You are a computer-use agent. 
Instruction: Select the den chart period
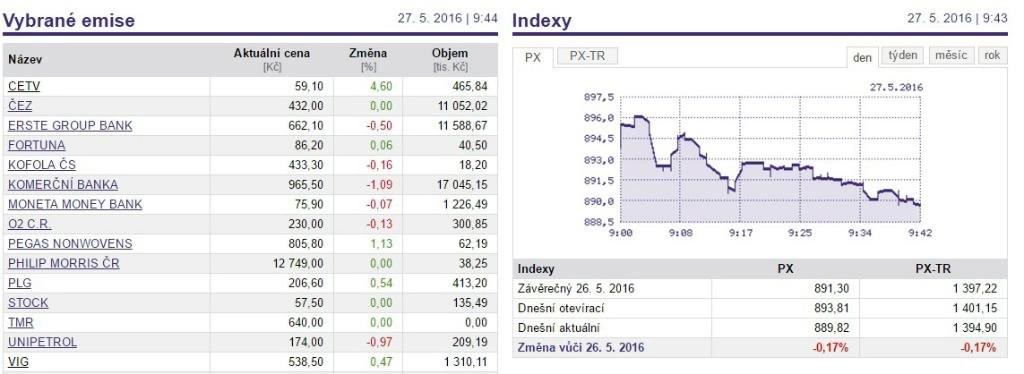pos(862,57)
